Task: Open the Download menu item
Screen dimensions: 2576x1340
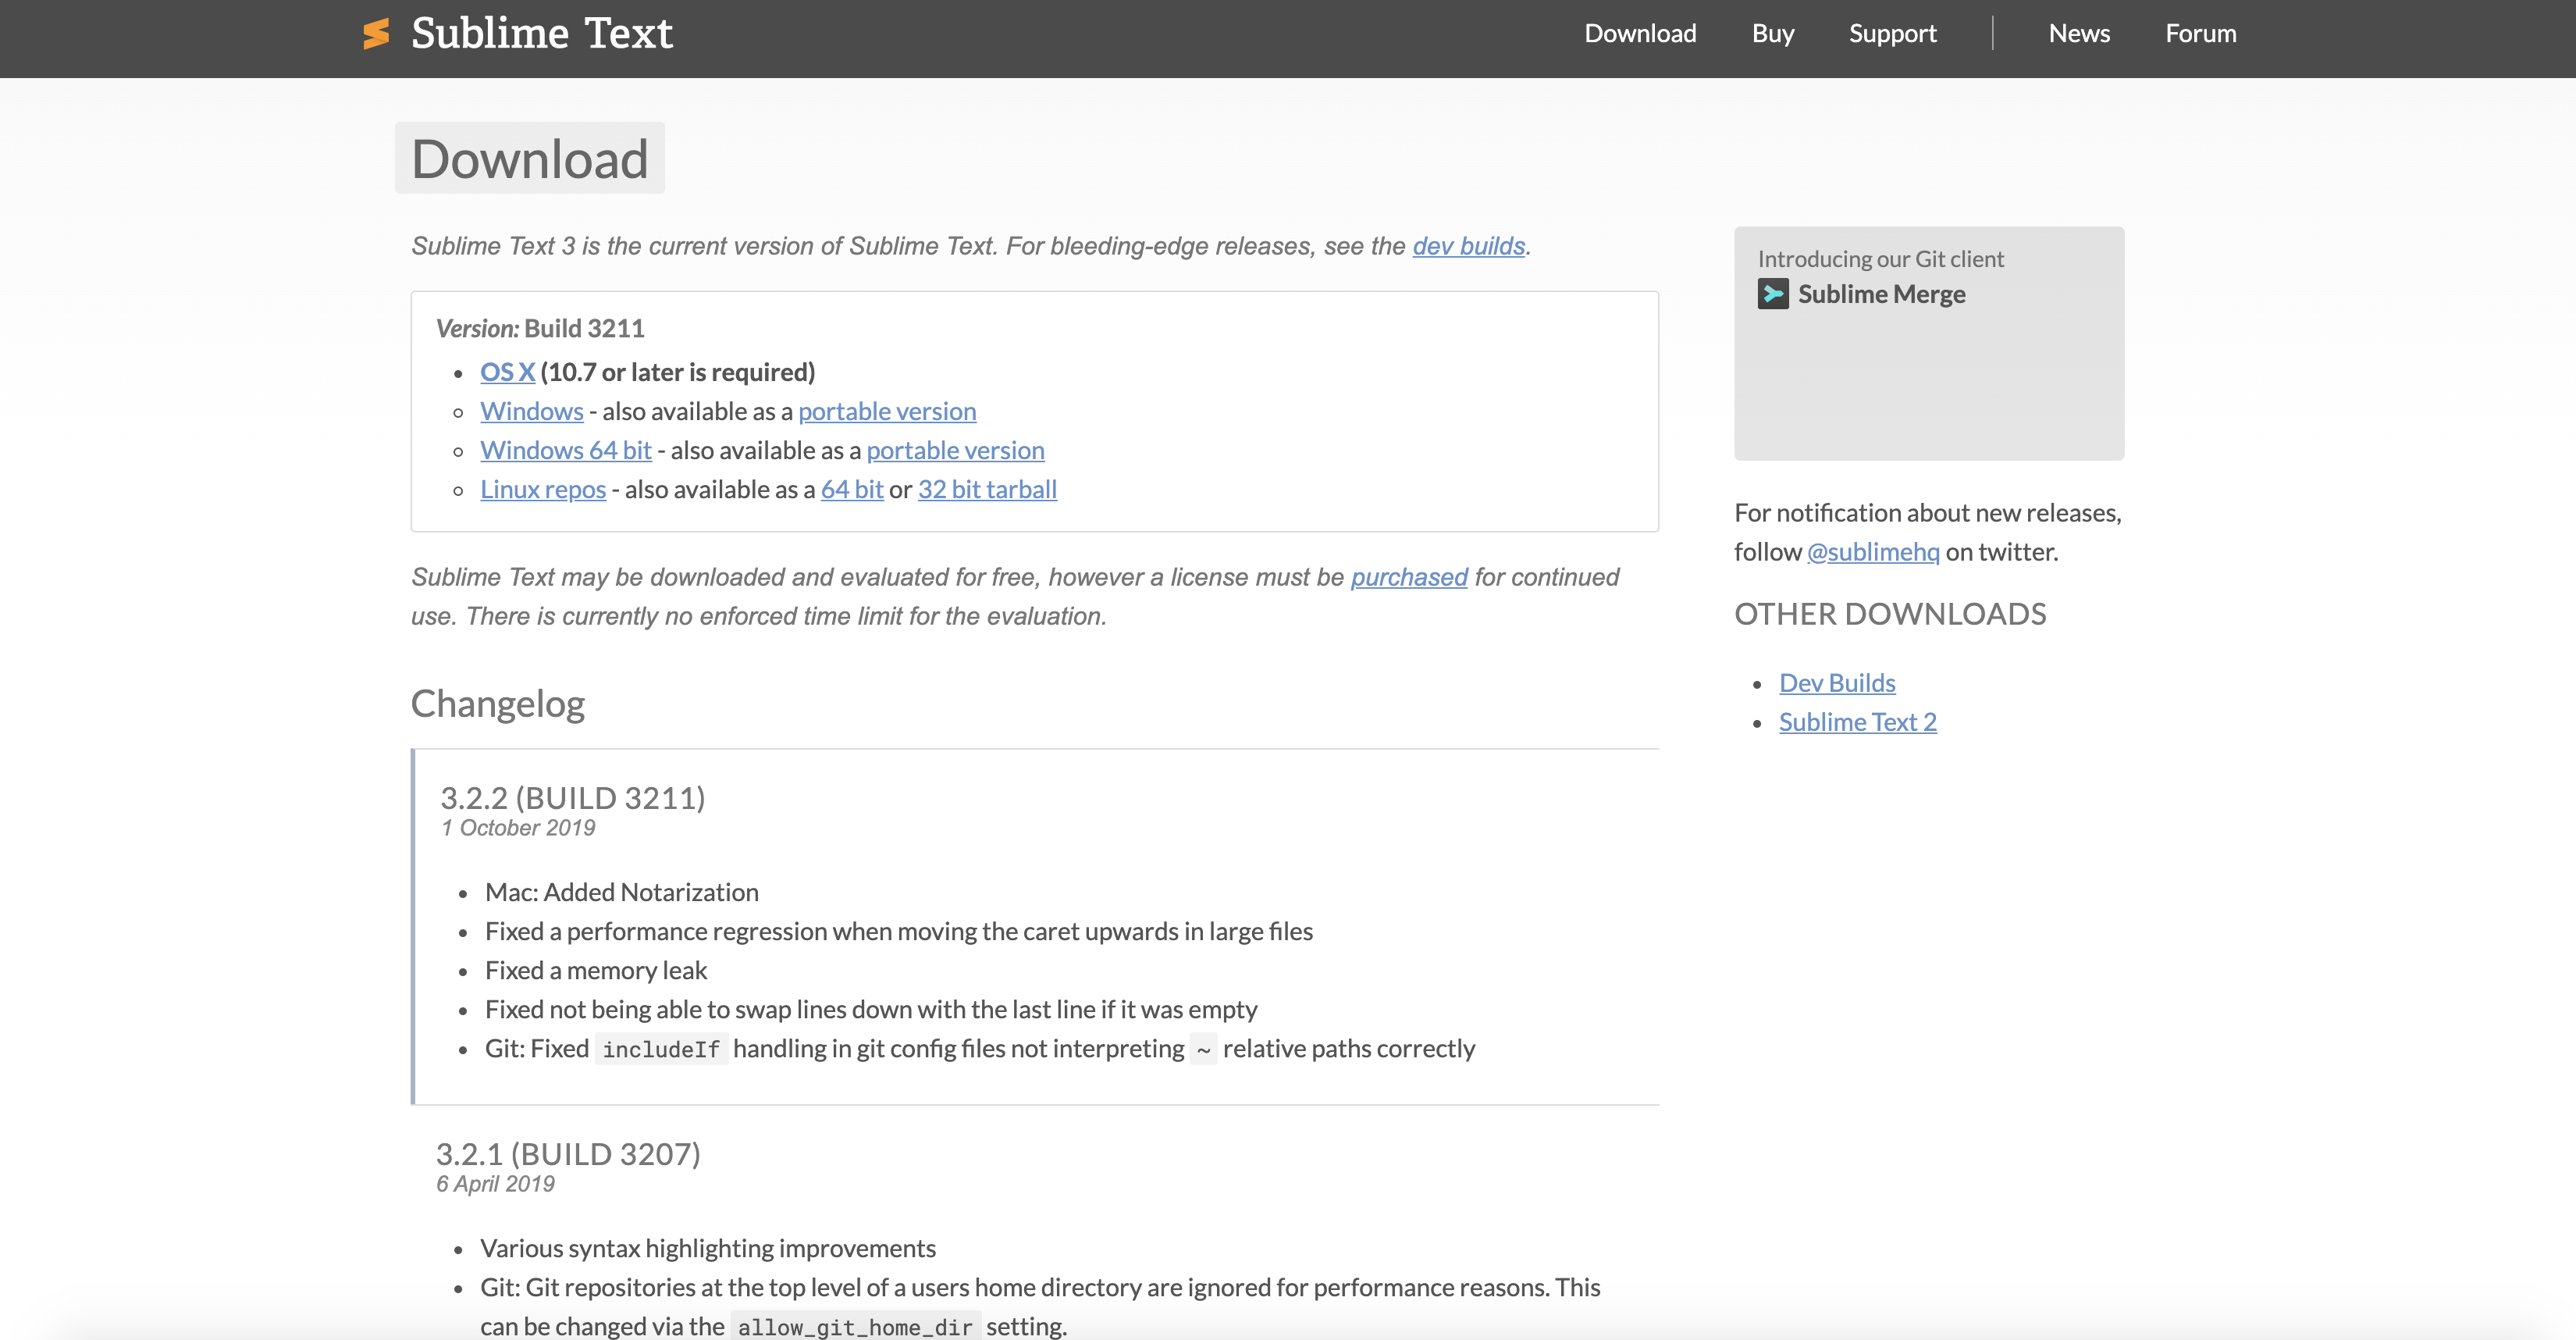Action: click(x=1640, y=34)
